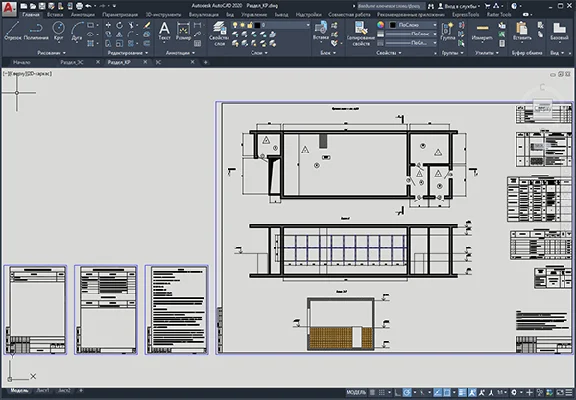The width and height of the screenshot is (576, 400).
Task: Expand the Редактирование panel dropdown
Action: (128, 53)
